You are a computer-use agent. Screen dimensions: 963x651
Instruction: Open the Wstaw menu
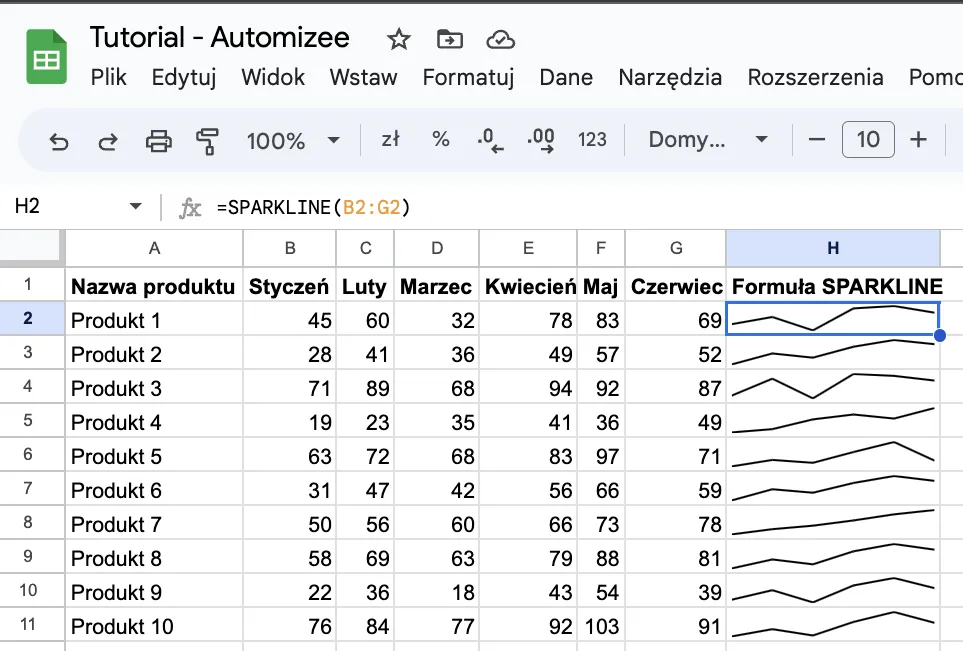363,77
